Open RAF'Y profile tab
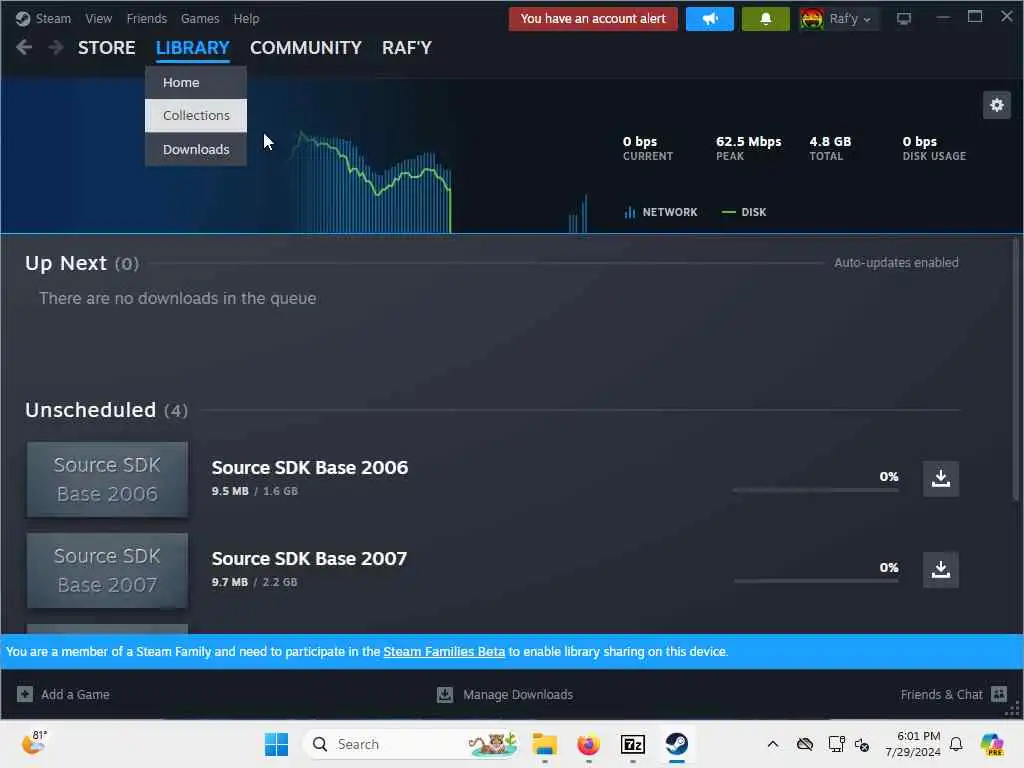 (x=407, y=48)
